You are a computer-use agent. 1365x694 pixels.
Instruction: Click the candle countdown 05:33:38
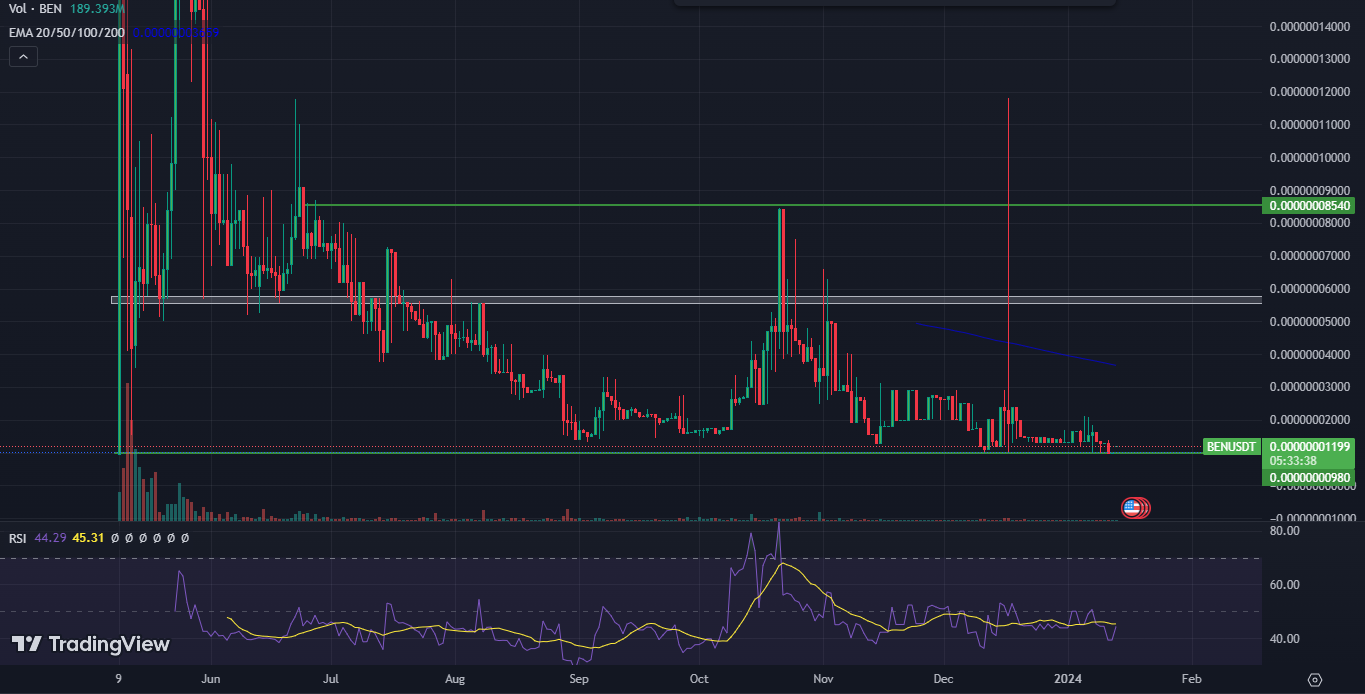pyautogui.click(x=1292, y=461)
